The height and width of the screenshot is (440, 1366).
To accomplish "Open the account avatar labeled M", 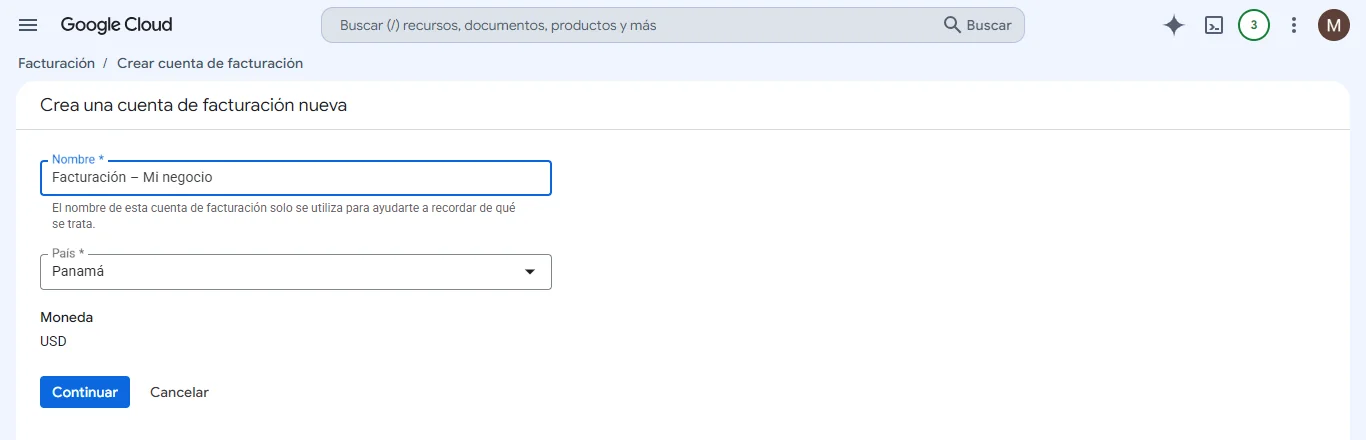I will pos(1334,25).
